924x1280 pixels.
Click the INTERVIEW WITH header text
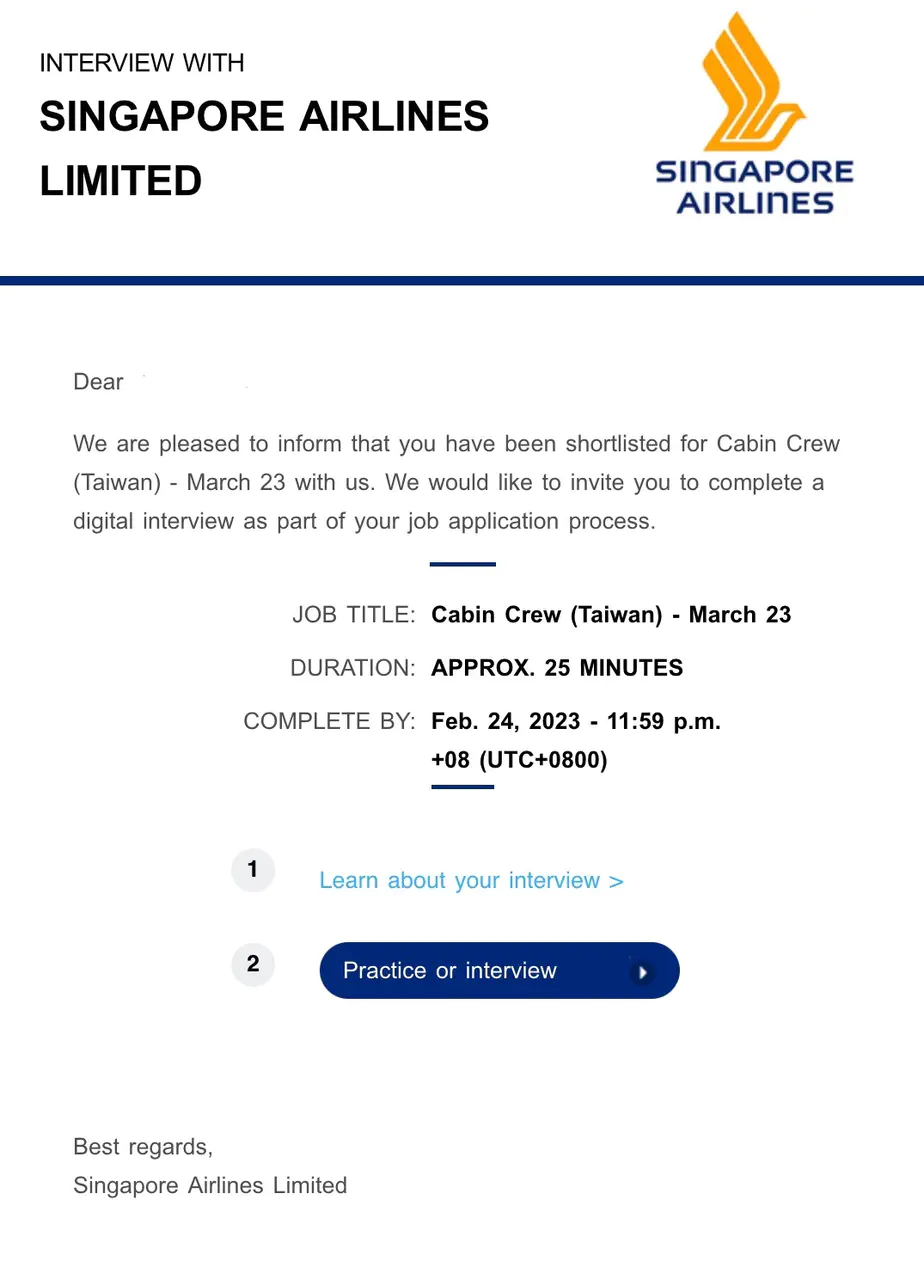click(142, 63)
